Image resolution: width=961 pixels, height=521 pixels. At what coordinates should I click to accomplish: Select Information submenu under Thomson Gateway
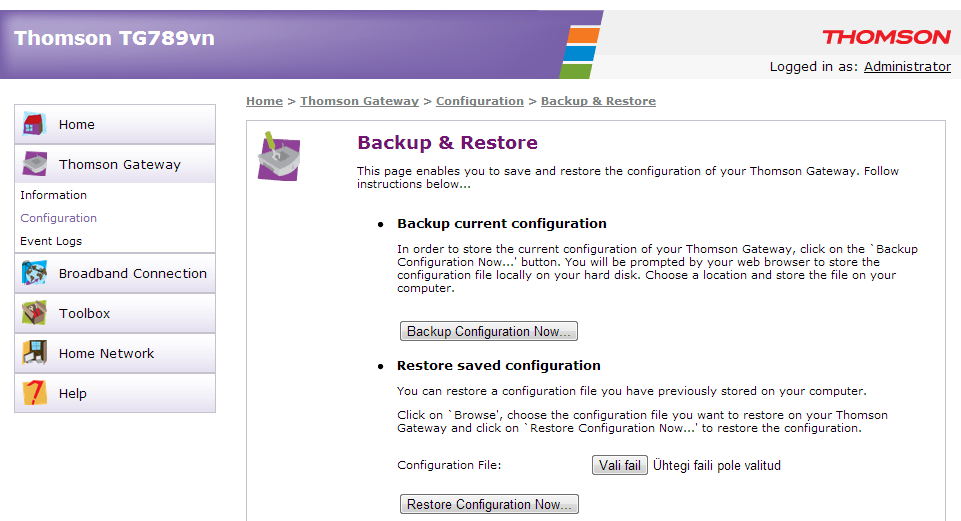tap(53, 195)
